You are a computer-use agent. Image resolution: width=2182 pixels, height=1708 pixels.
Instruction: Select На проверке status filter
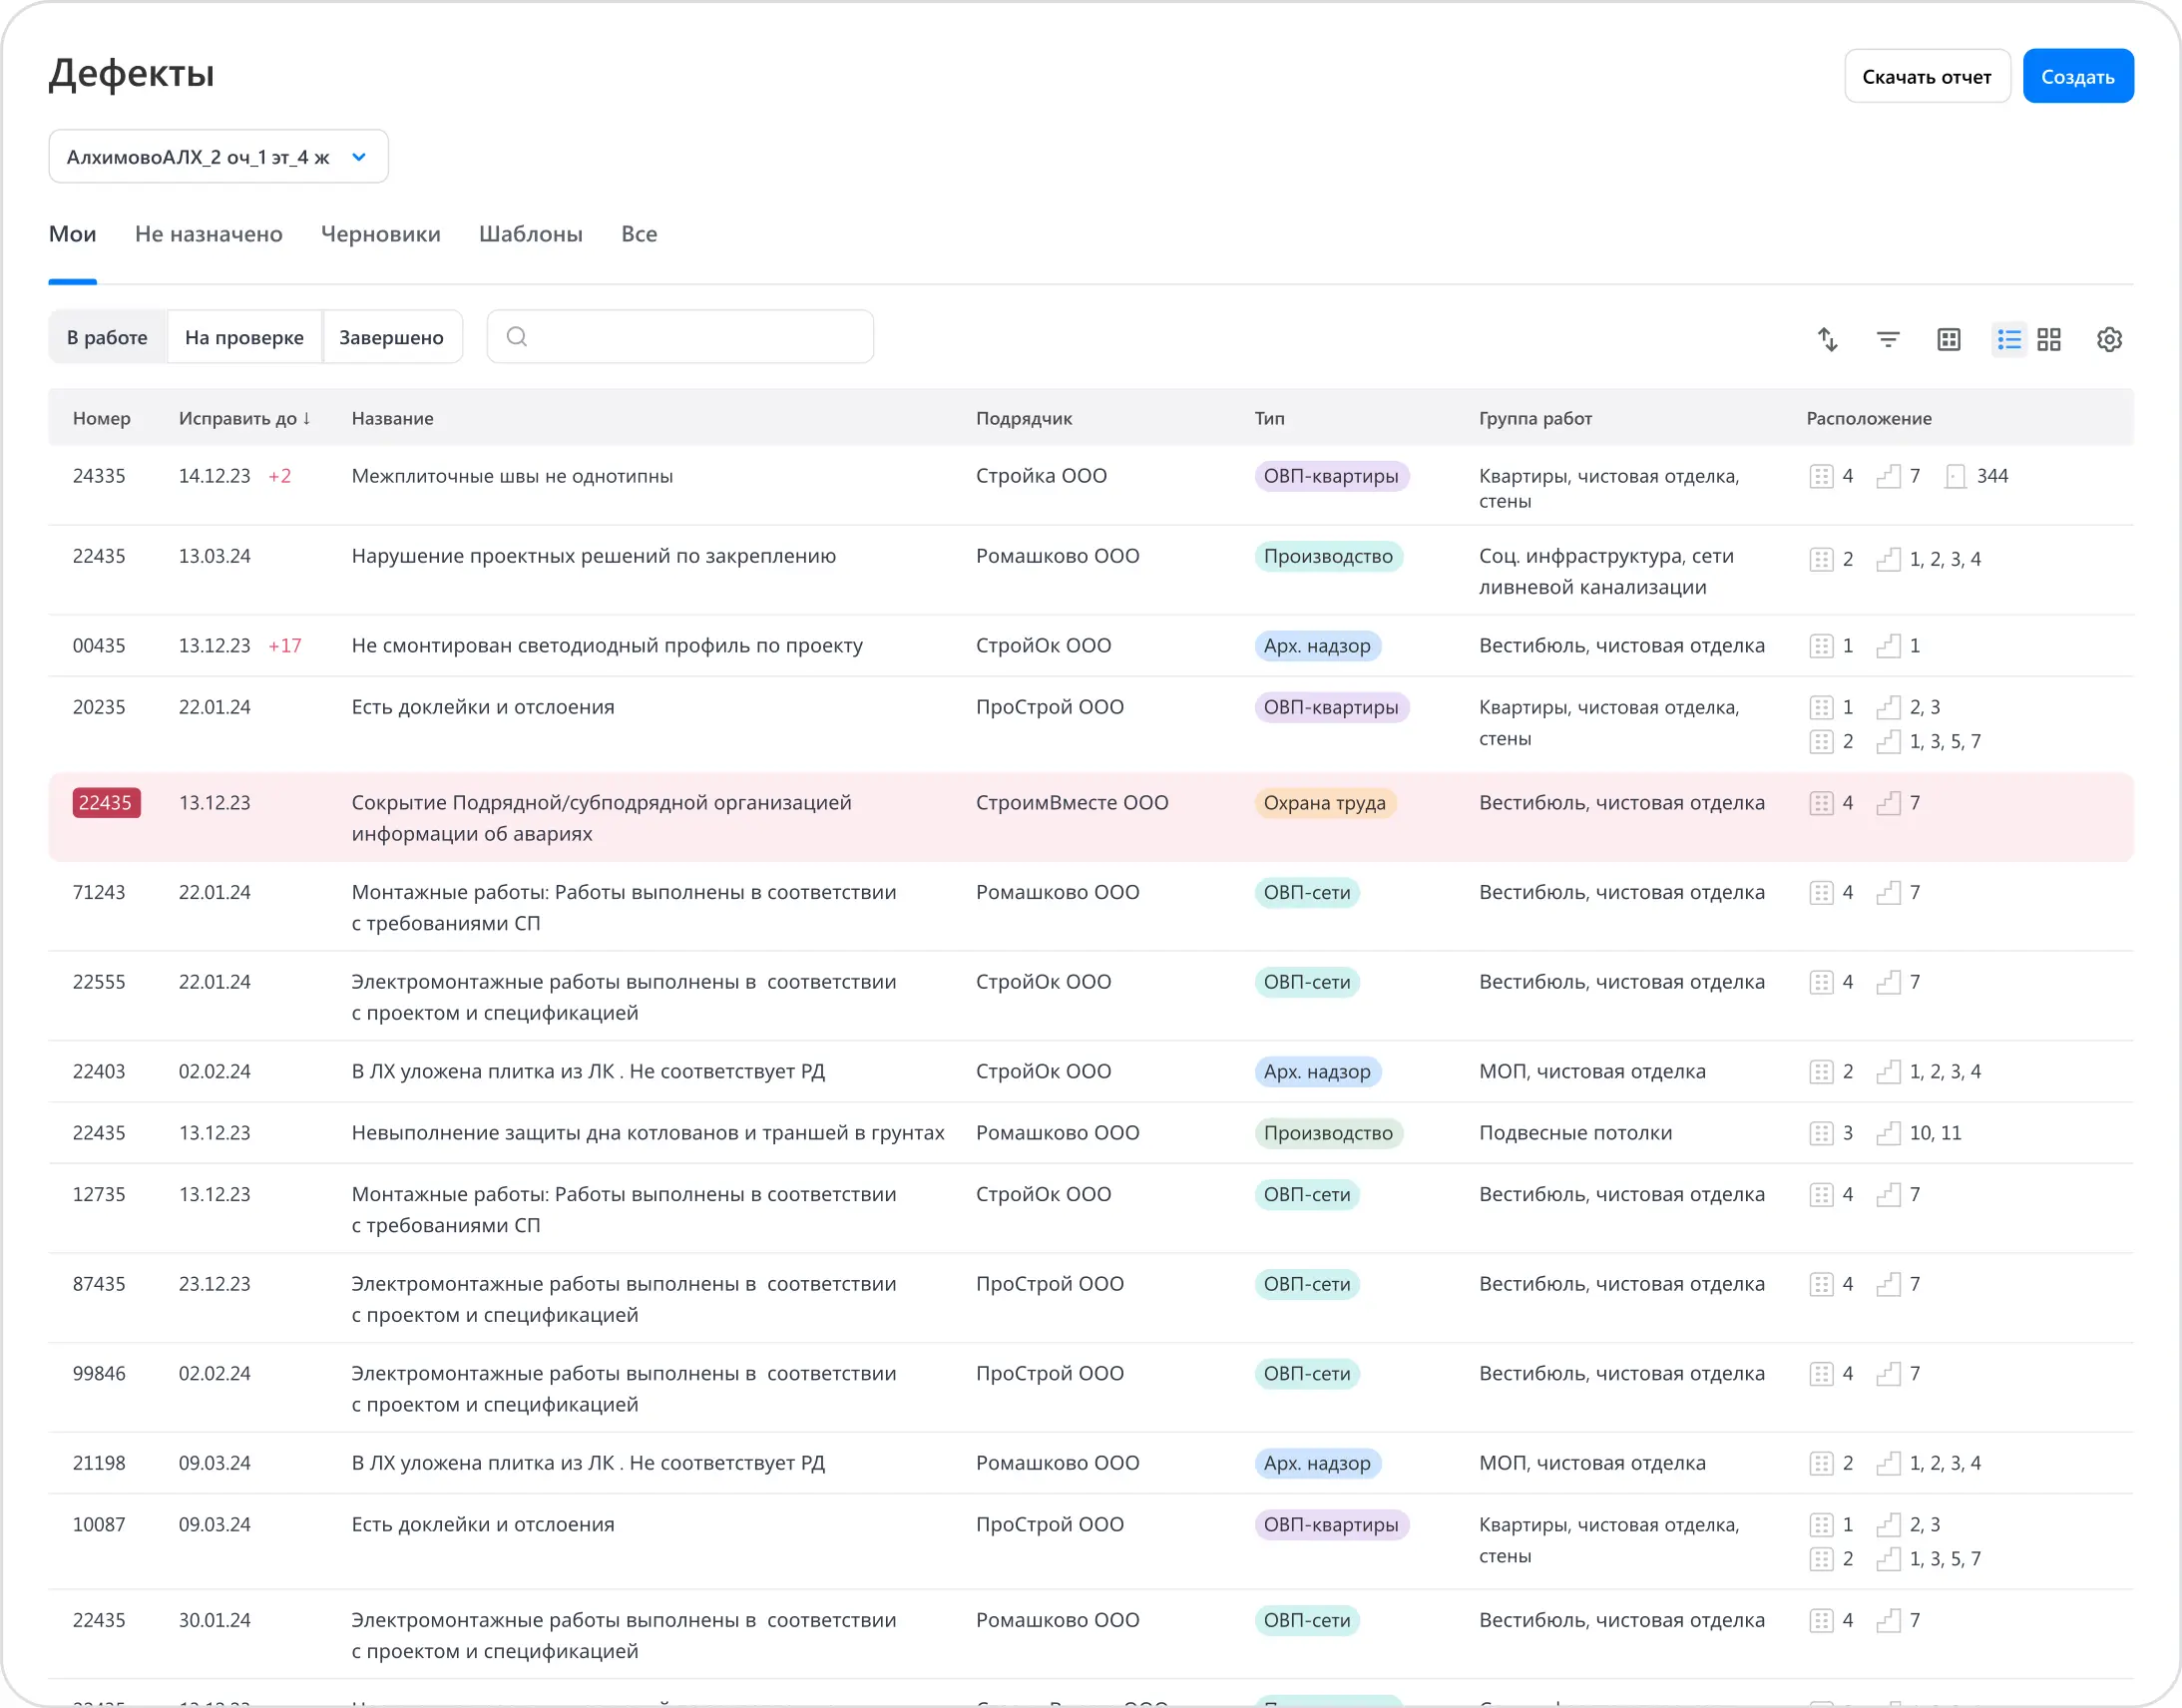pos(244,337)
